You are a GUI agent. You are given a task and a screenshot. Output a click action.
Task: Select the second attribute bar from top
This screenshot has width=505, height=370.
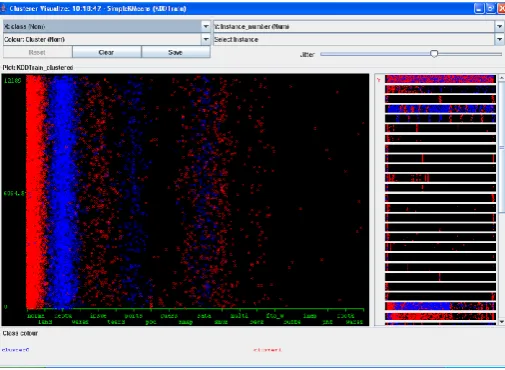[x=440, y=89]
